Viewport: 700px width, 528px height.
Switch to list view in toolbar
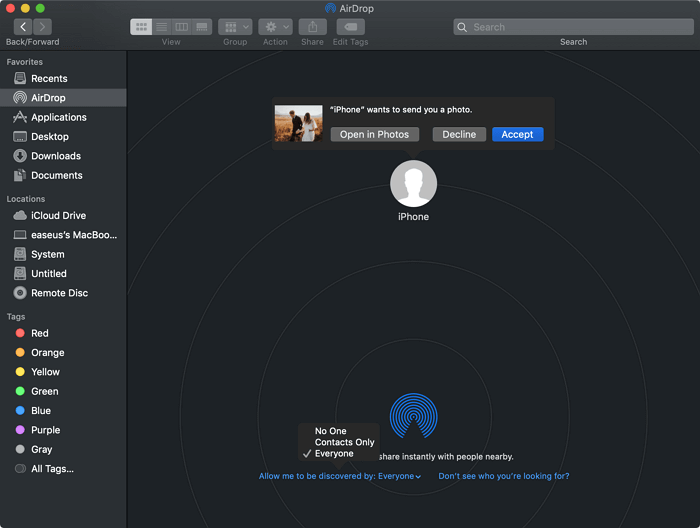[161, 27]
